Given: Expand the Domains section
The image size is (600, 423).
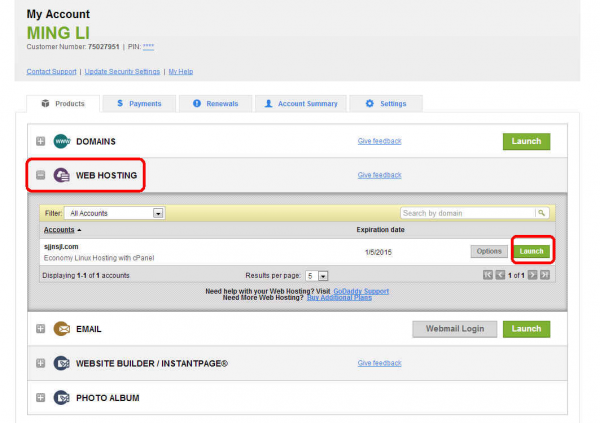Looking at the screenshot, I should tap(41, 141).
